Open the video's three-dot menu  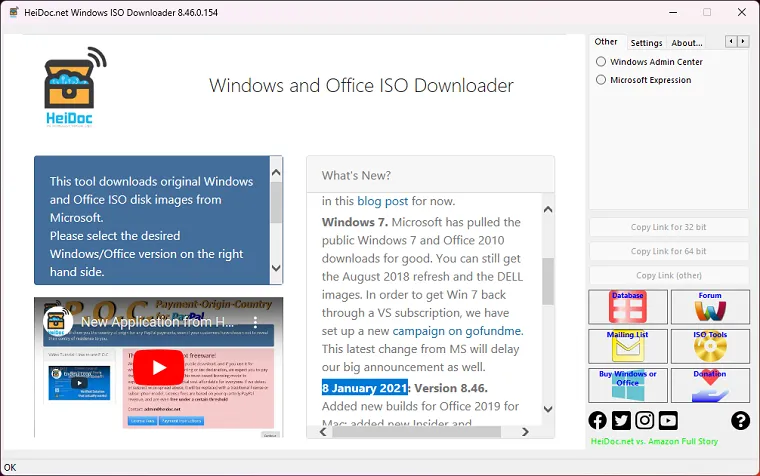tap(255, 322)
